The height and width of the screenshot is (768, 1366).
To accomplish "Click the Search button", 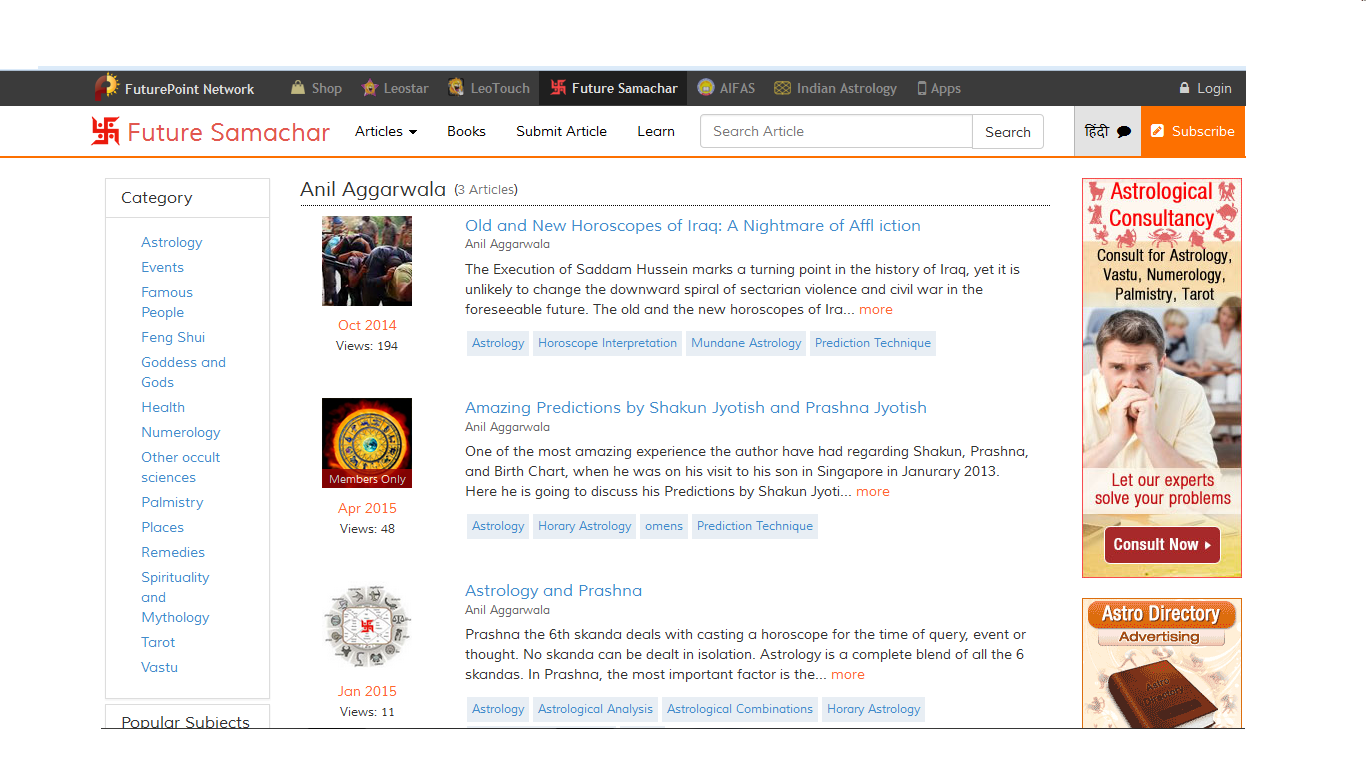I will 1008,131.
